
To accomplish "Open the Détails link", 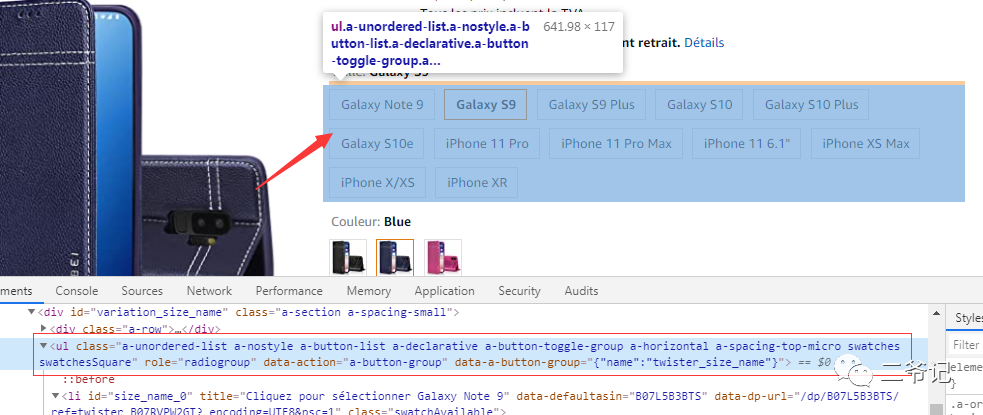I will (704, 43).
